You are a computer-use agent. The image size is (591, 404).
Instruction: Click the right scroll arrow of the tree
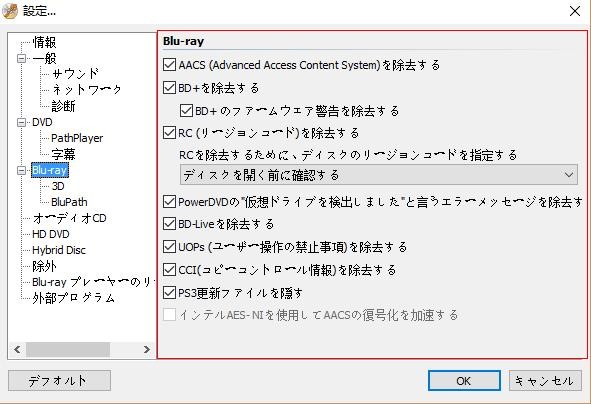(147, 349)
